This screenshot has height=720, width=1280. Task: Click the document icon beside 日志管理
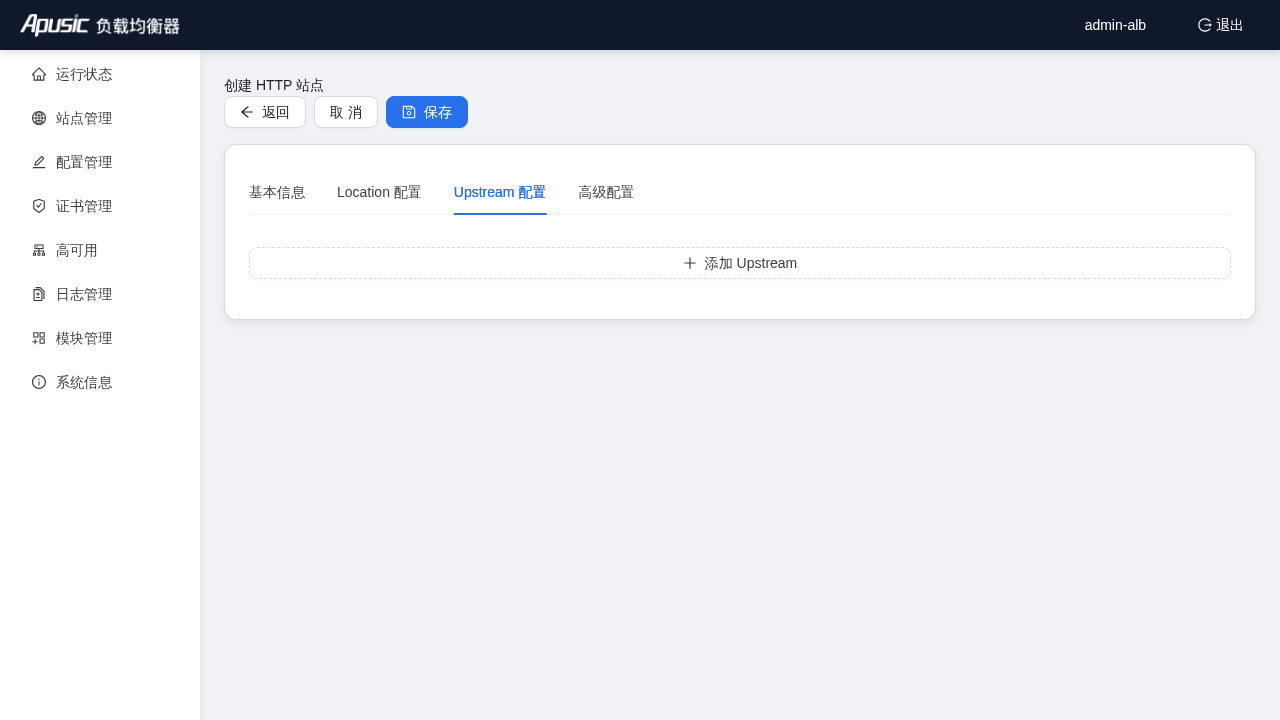click(x=39, y=294)
